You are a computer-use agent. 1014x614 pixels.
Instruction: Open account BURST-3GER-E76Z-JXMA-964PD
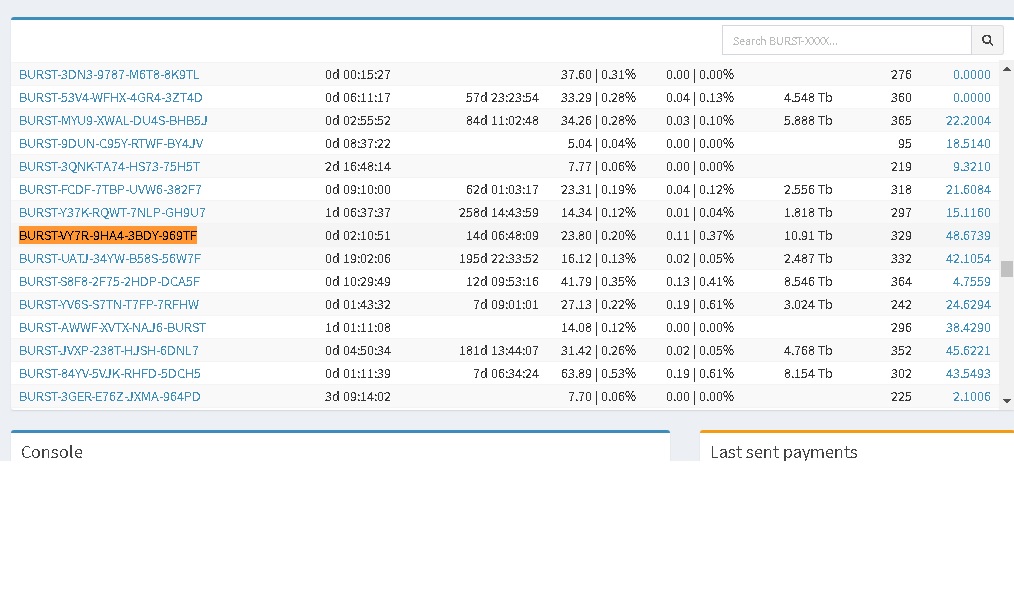110,396
